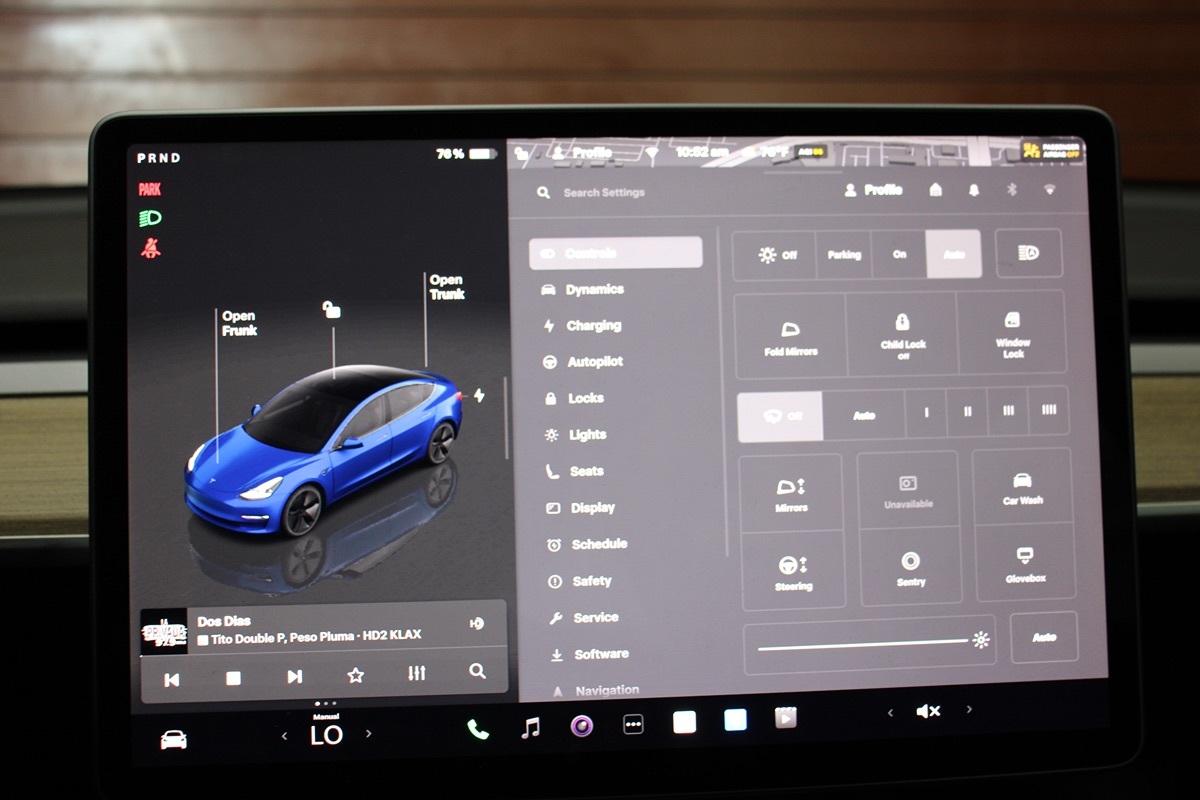The width and height of the screenshot is (1200, 800).
Task: Tap the Car Wash mode icon
Action: tap(1023, 487)
